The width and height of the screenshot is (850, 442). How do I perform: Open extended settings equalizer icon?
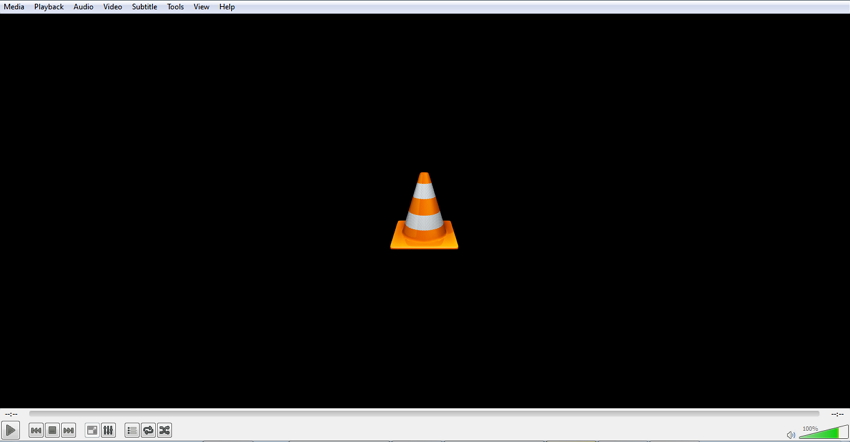(x=108, y=430)
